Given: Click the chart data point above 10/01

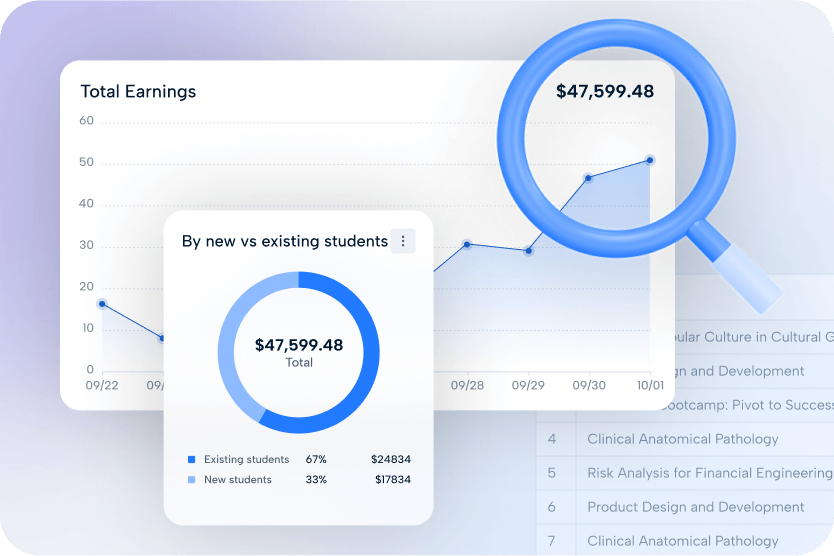Looking at the screenshot, I should tap(650, 160).
